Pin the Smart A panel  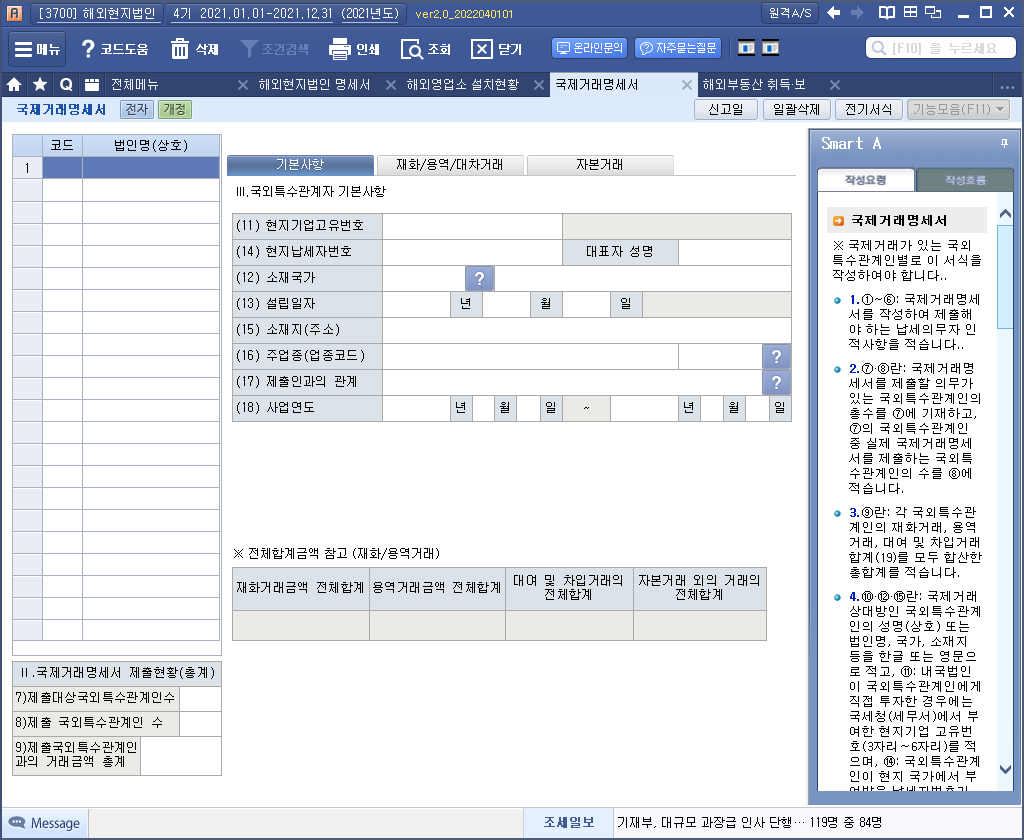pos(1004,143)
